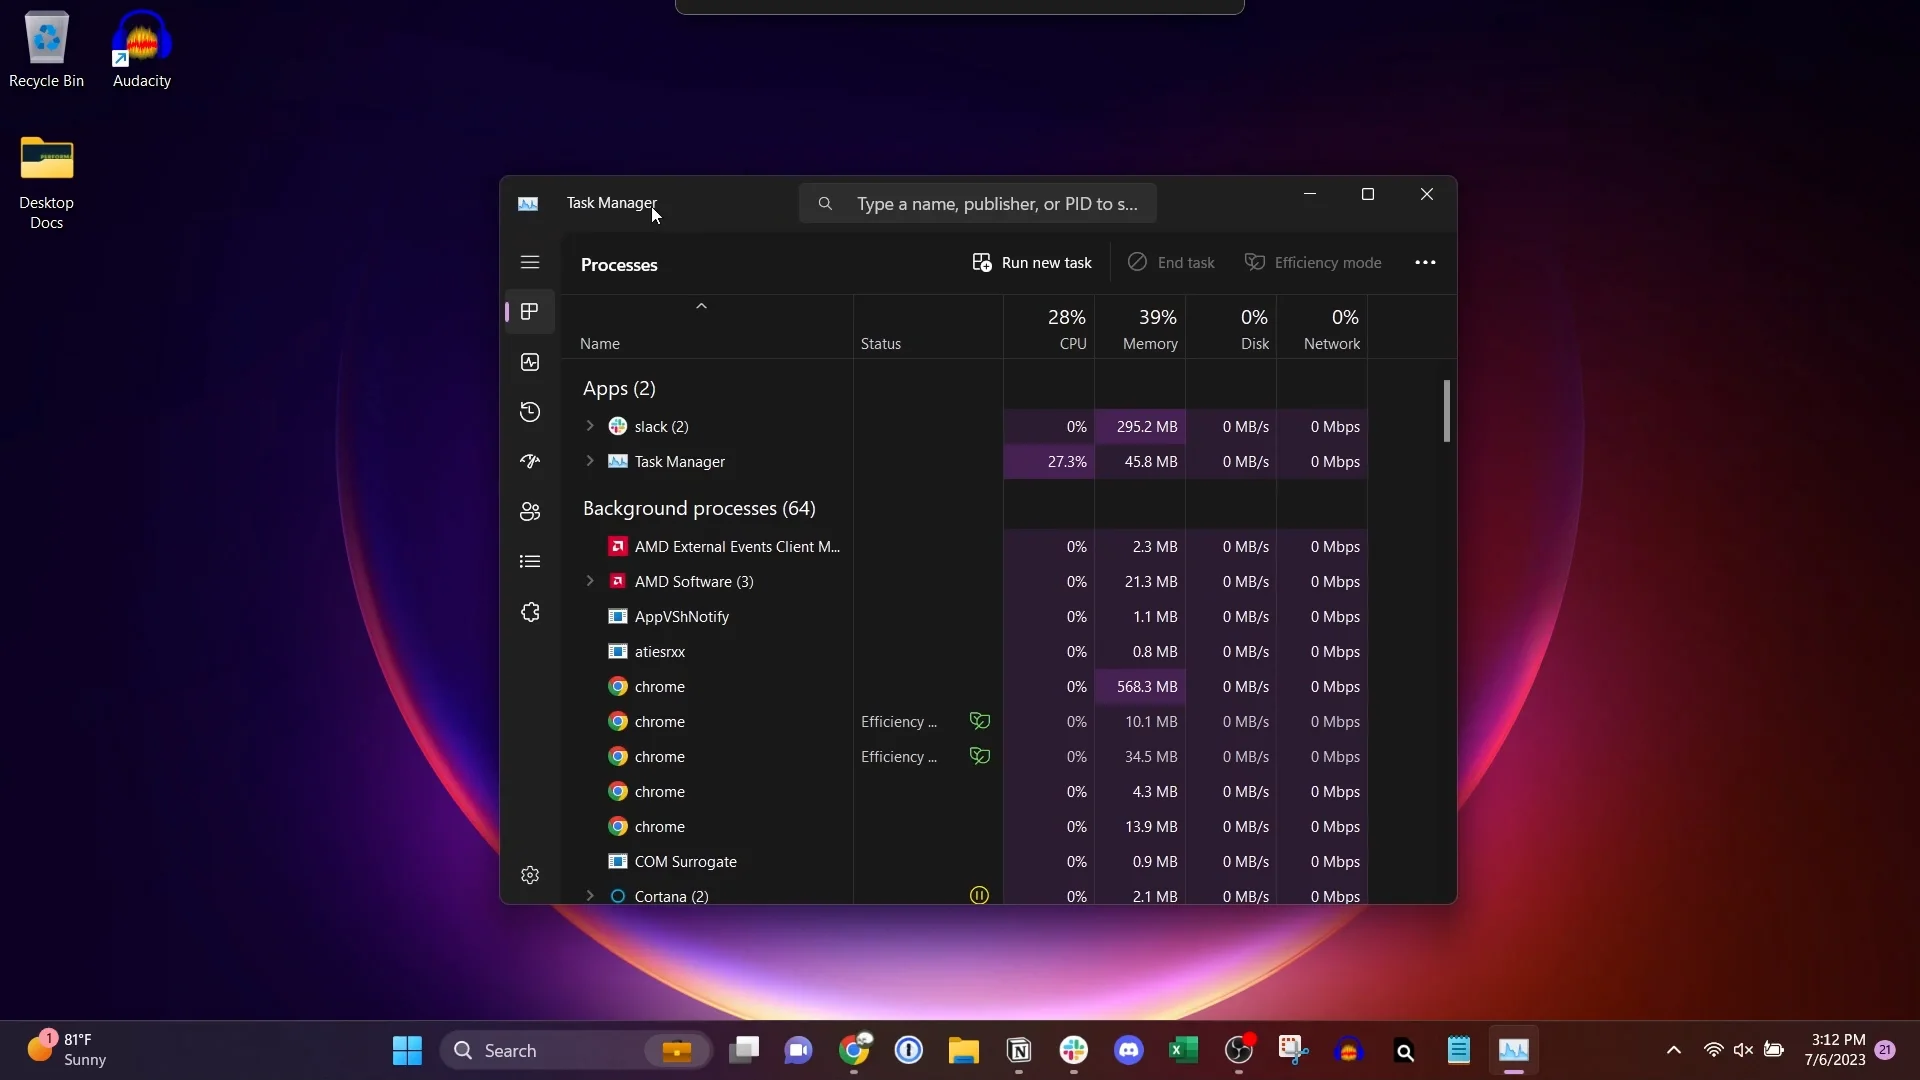Image resolution: width=1920 pixels, height=1080 pixels.
Task: Click Run new task button
Action: point(1032,262)
